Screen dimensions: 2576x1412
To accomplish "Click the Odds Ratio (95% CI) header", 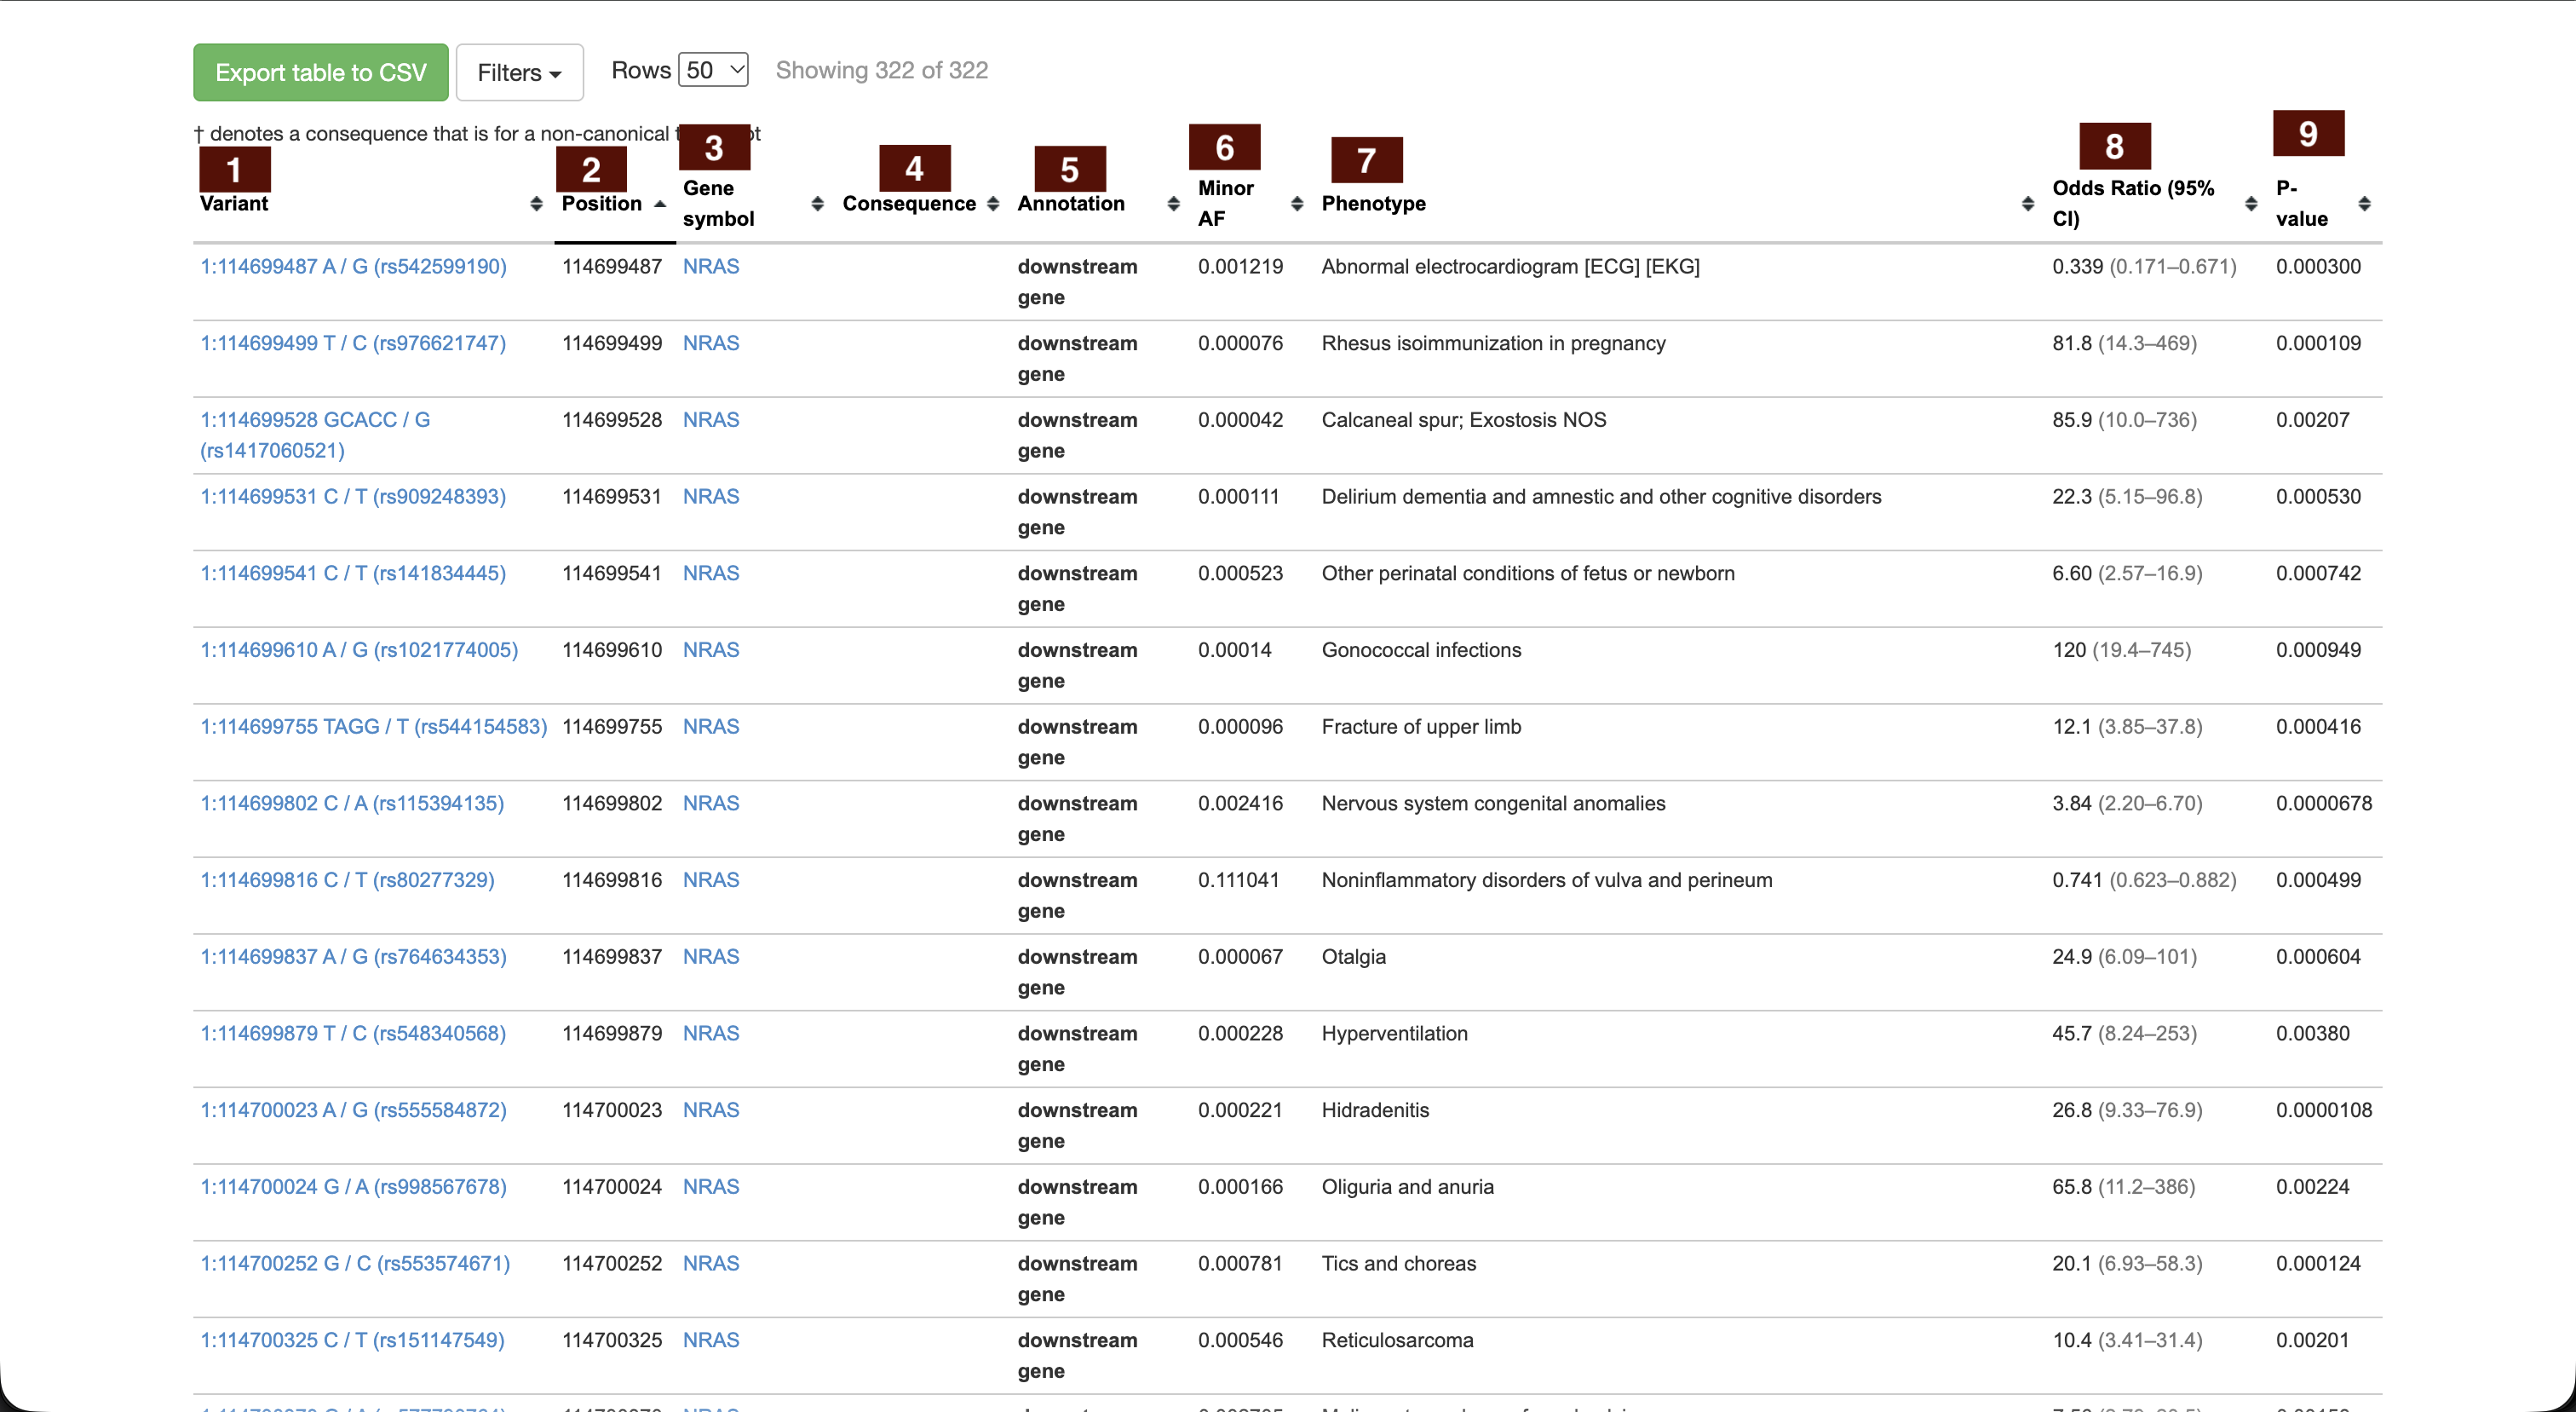I will [x=2133, y=204].
